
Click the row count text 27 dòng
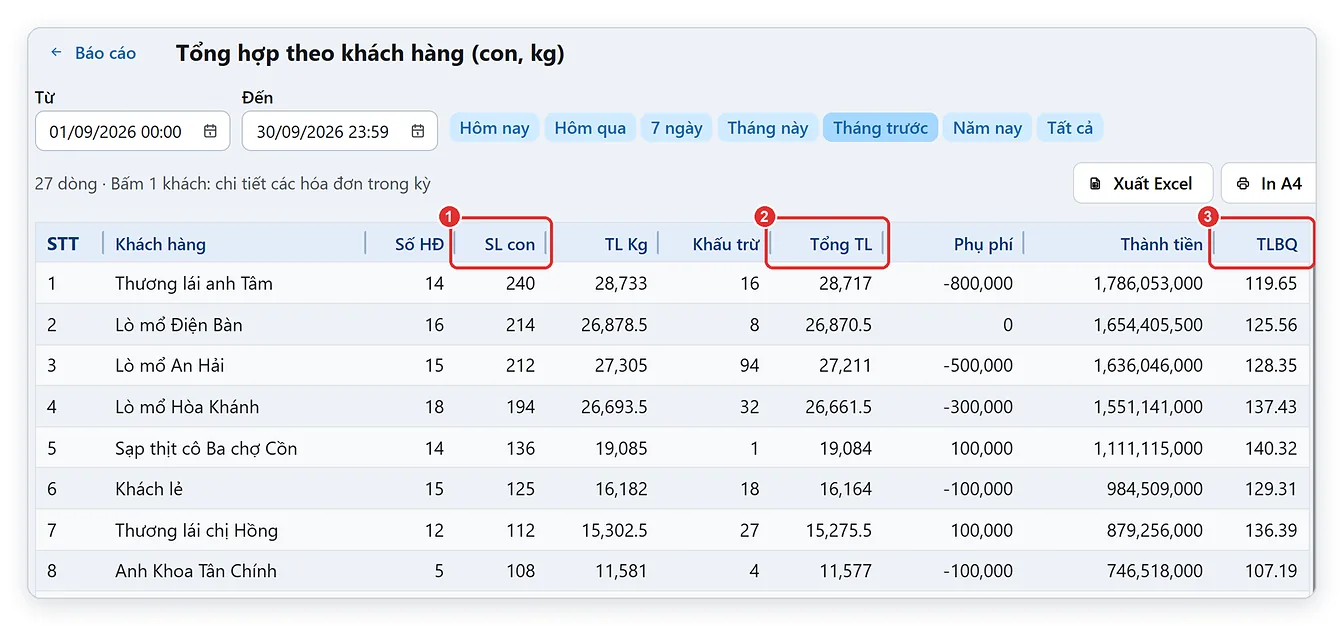(x=66, y=184)
